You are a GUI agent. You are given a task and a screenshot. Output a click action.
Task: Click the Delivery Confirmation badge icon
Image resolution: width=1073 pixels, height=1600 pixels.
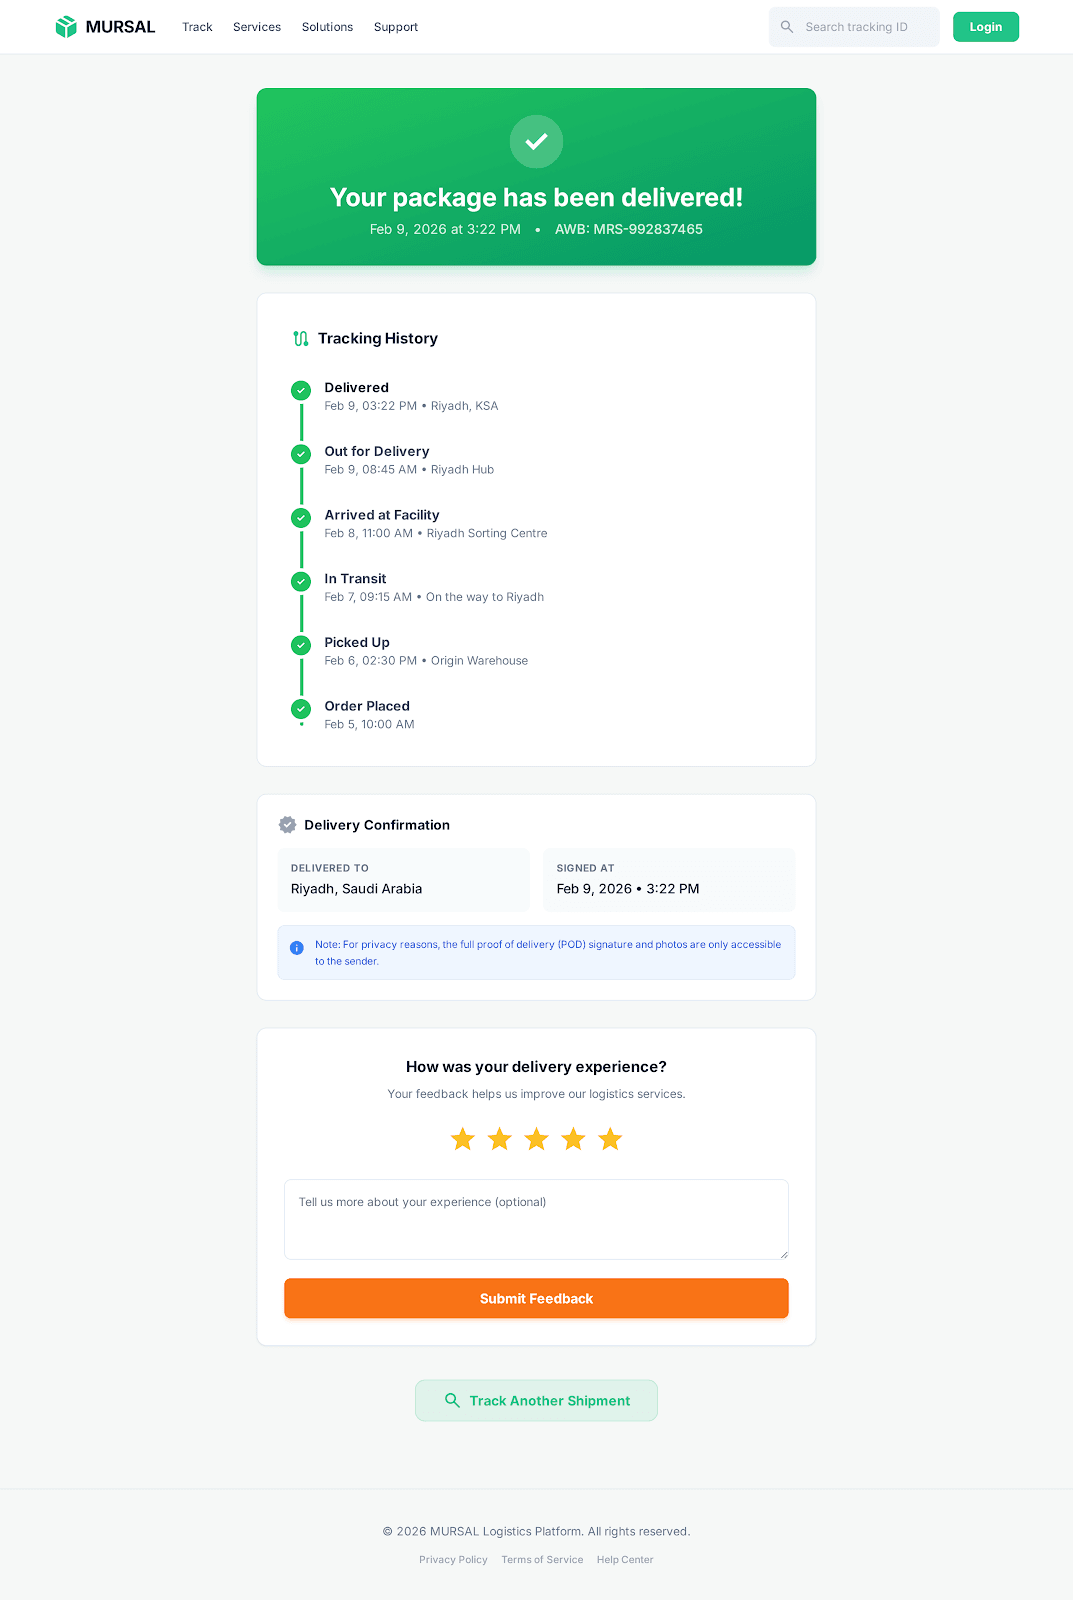coord(288,824)
